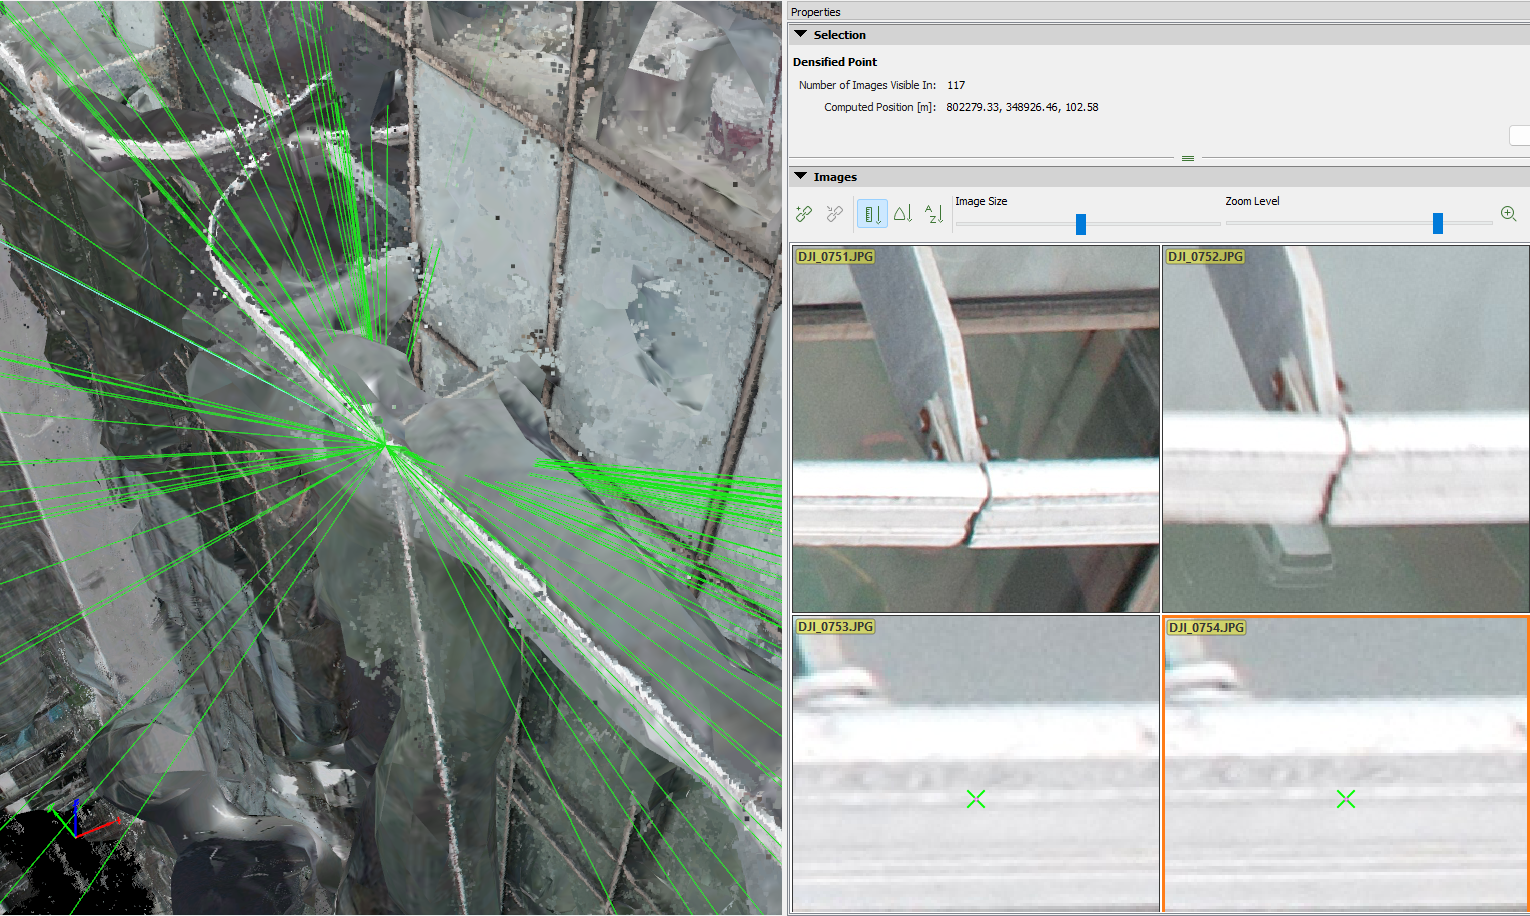
Task: Toggle the ruler sort-by-distance button
Action: point(872,214)
